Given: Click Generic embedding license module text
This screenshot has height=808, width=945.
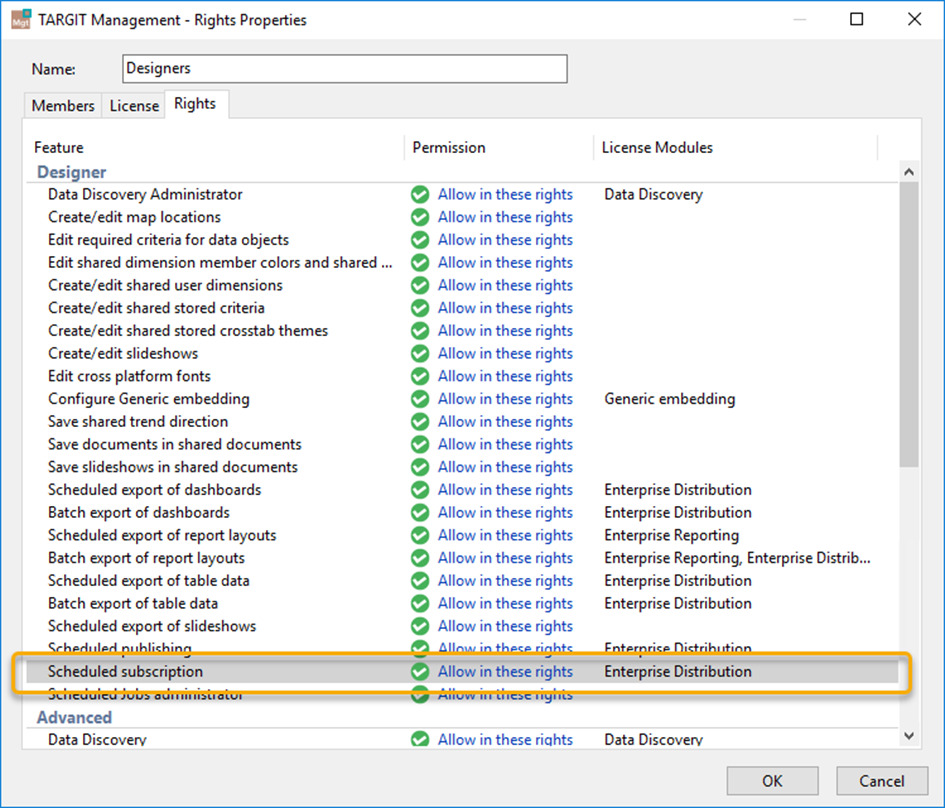Looking at the screenshot, I should click(x=670, y=399).
